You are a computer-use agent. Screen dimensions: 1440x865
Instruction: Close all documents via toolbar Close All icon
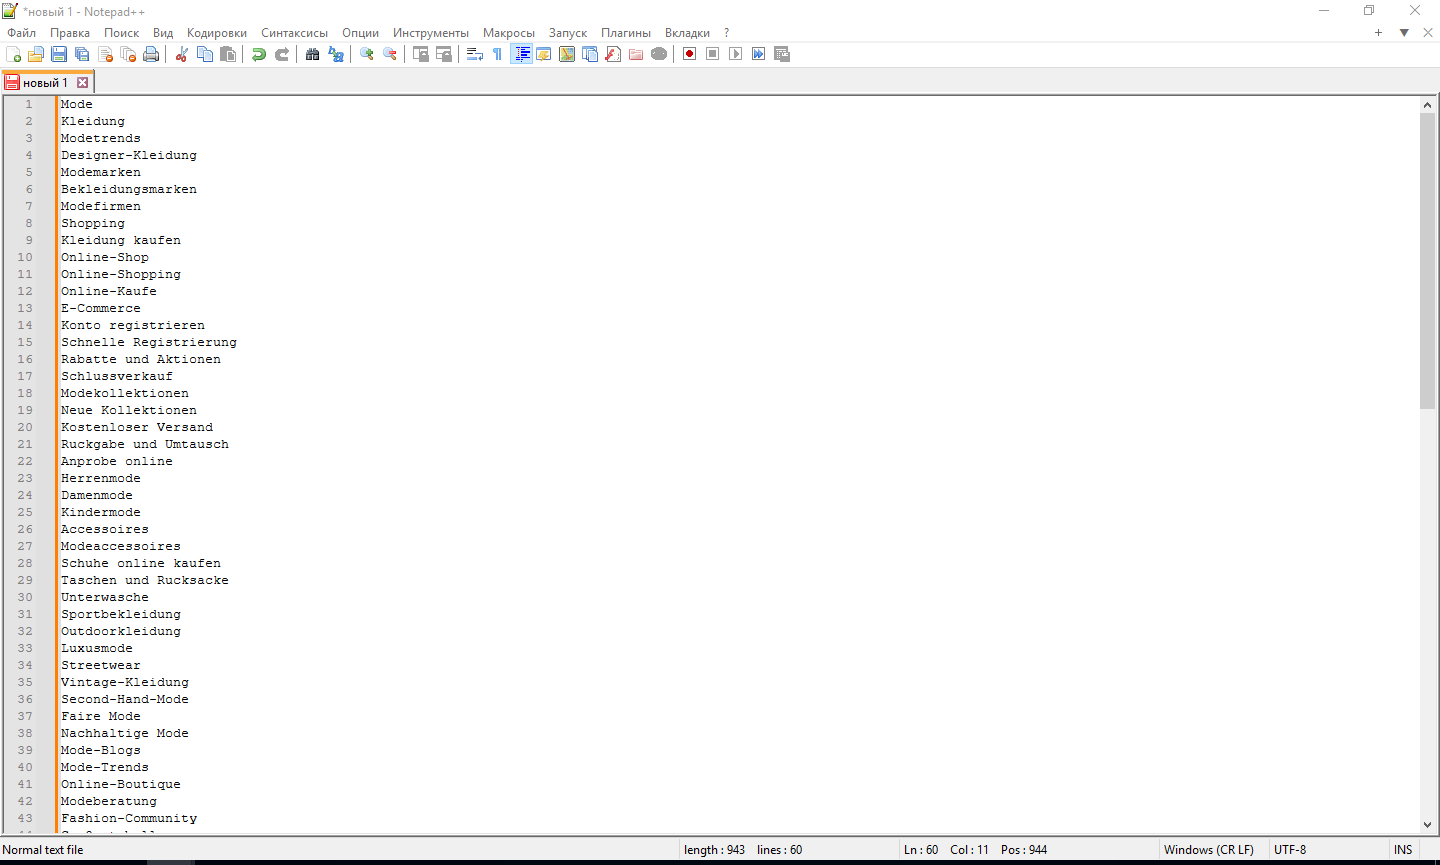tap(128, 54)
